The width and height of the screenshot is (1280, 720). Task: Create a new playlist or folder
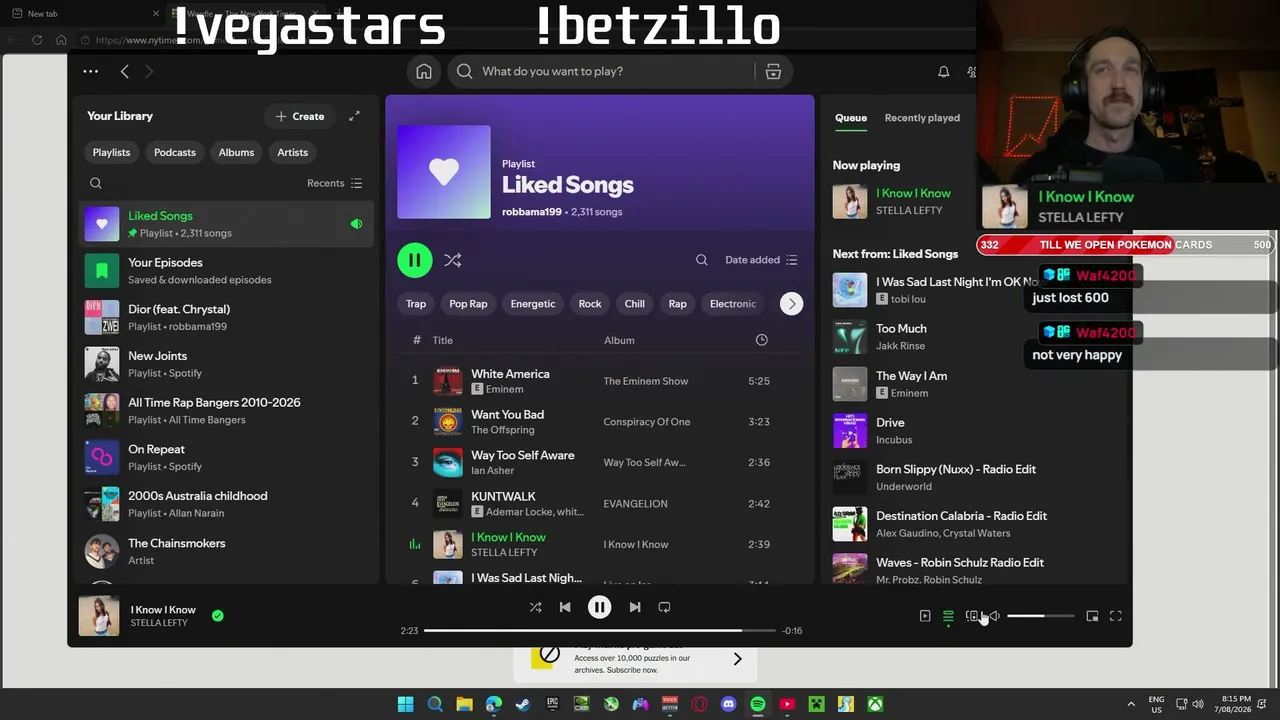300,116
